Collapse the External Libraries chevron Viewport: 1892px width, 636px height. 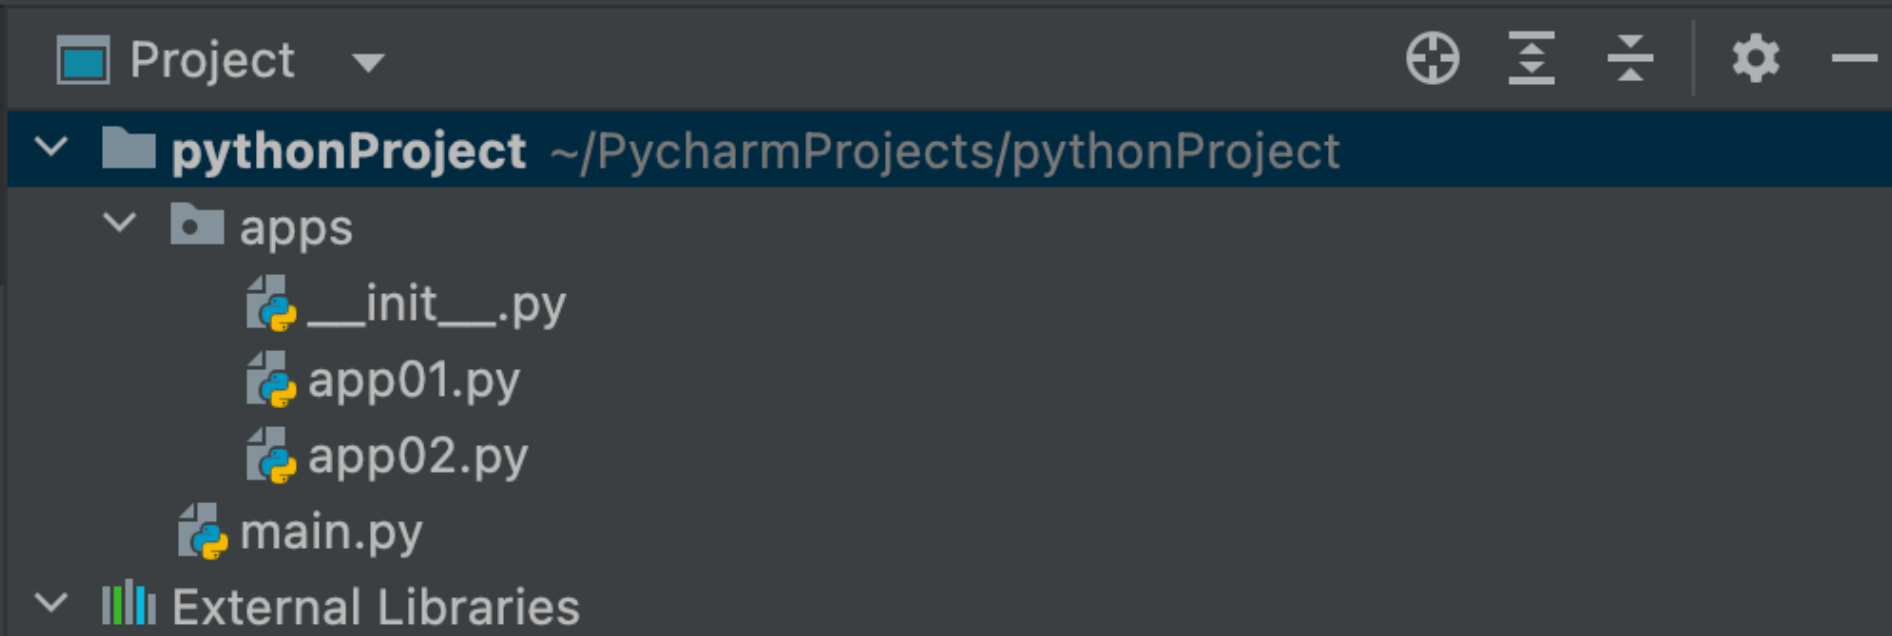point(51,603)
